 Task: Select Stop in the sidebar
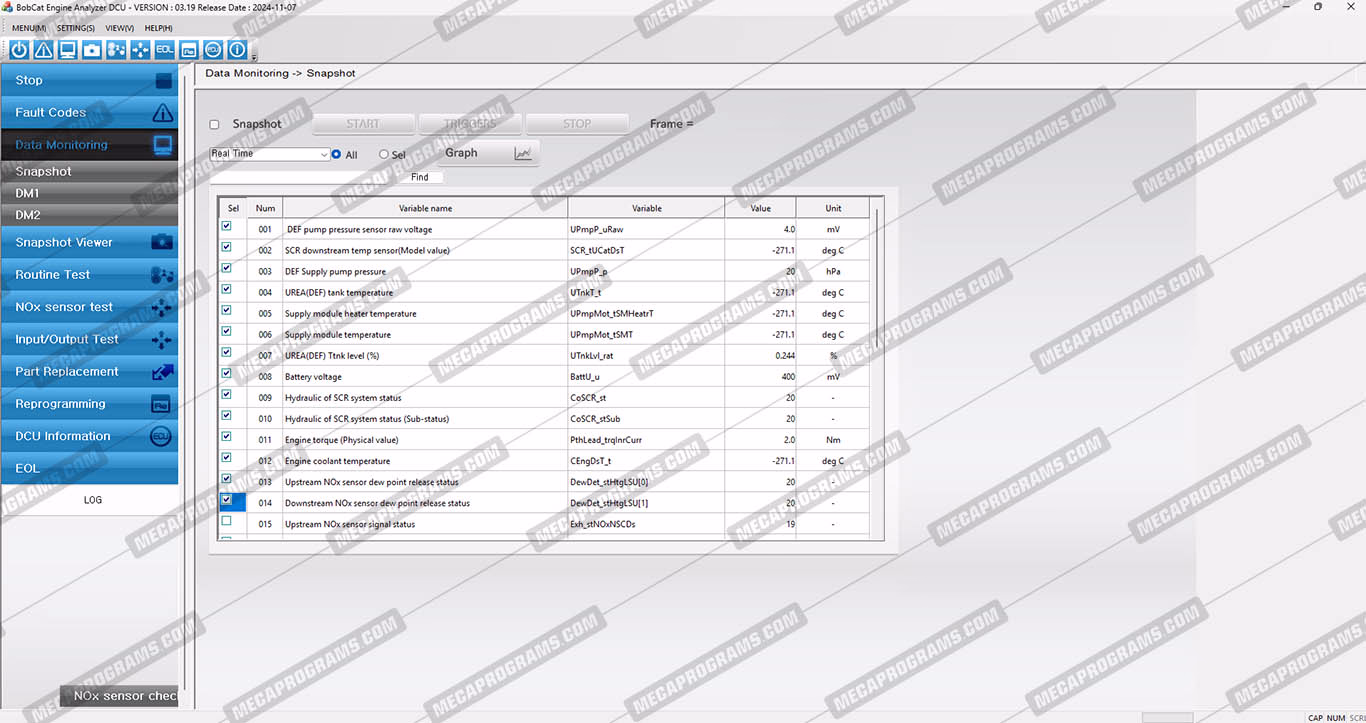pyautogui.click(x=89, y=81)
